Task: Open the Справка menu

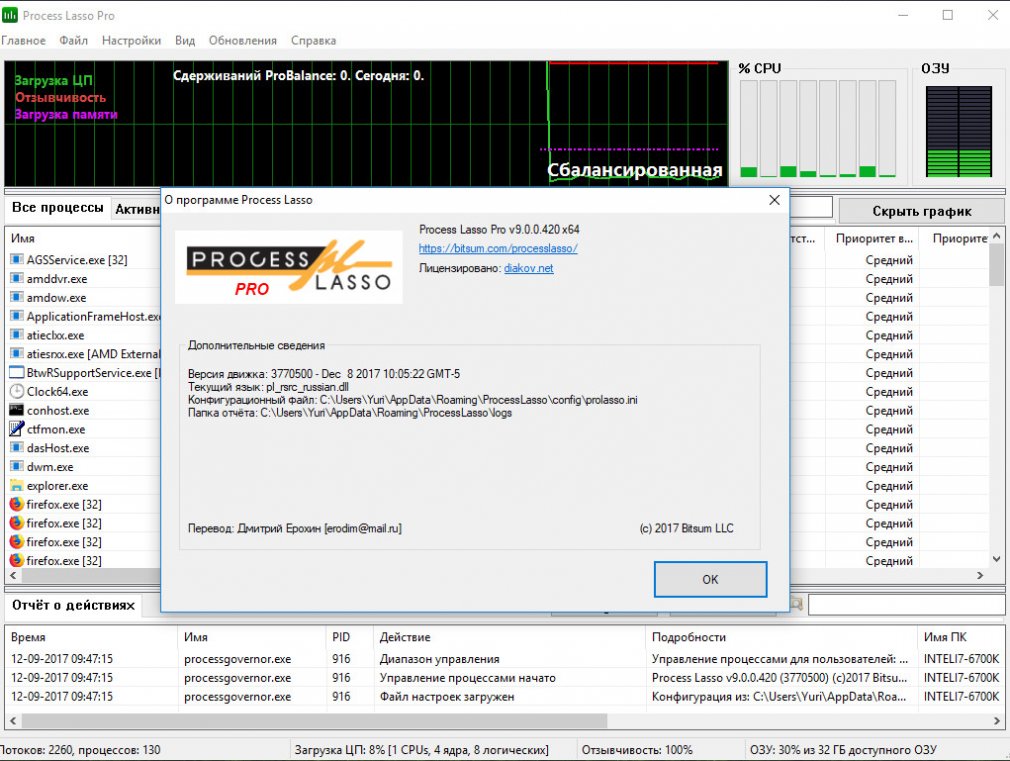Action: coord(313,41)
